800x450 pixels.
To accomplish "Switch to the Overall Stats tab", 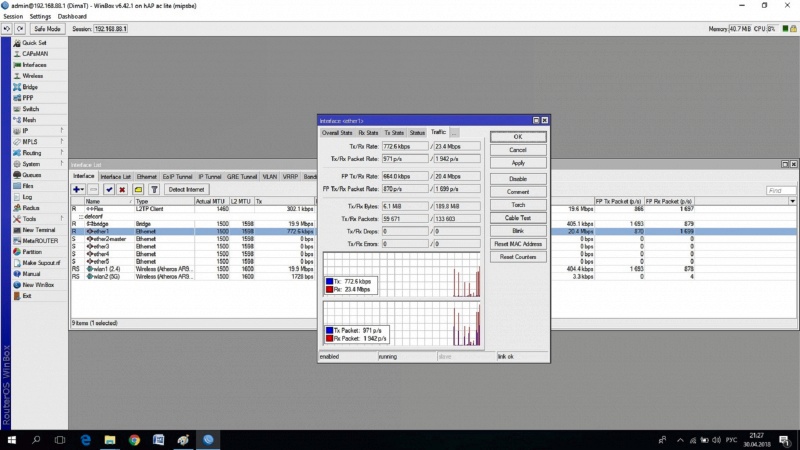I will click(x=337, y=132).
